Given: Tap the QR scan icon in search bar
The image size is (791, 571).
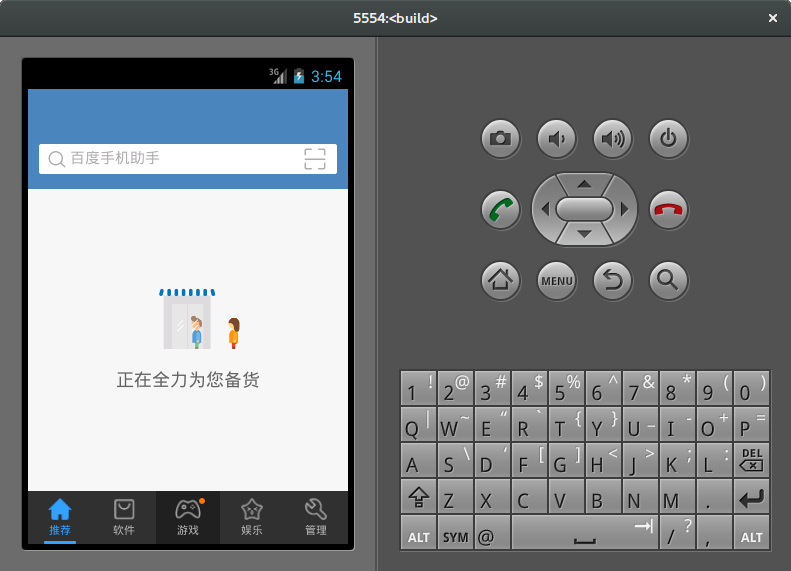Looking at the screenshot, I should point(315,159).
